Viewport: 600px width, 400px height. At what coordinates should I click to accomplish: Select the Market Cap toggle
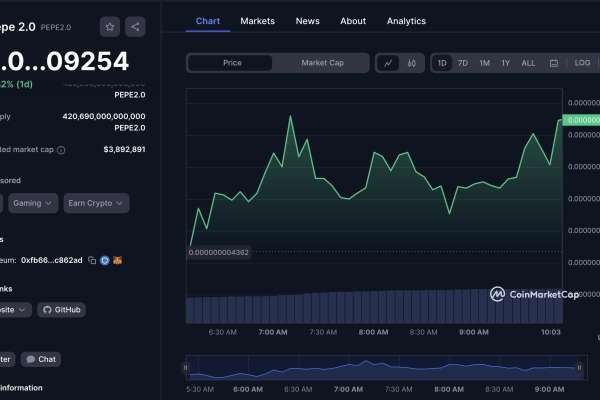pyautogui.click(x=322, y=63)
